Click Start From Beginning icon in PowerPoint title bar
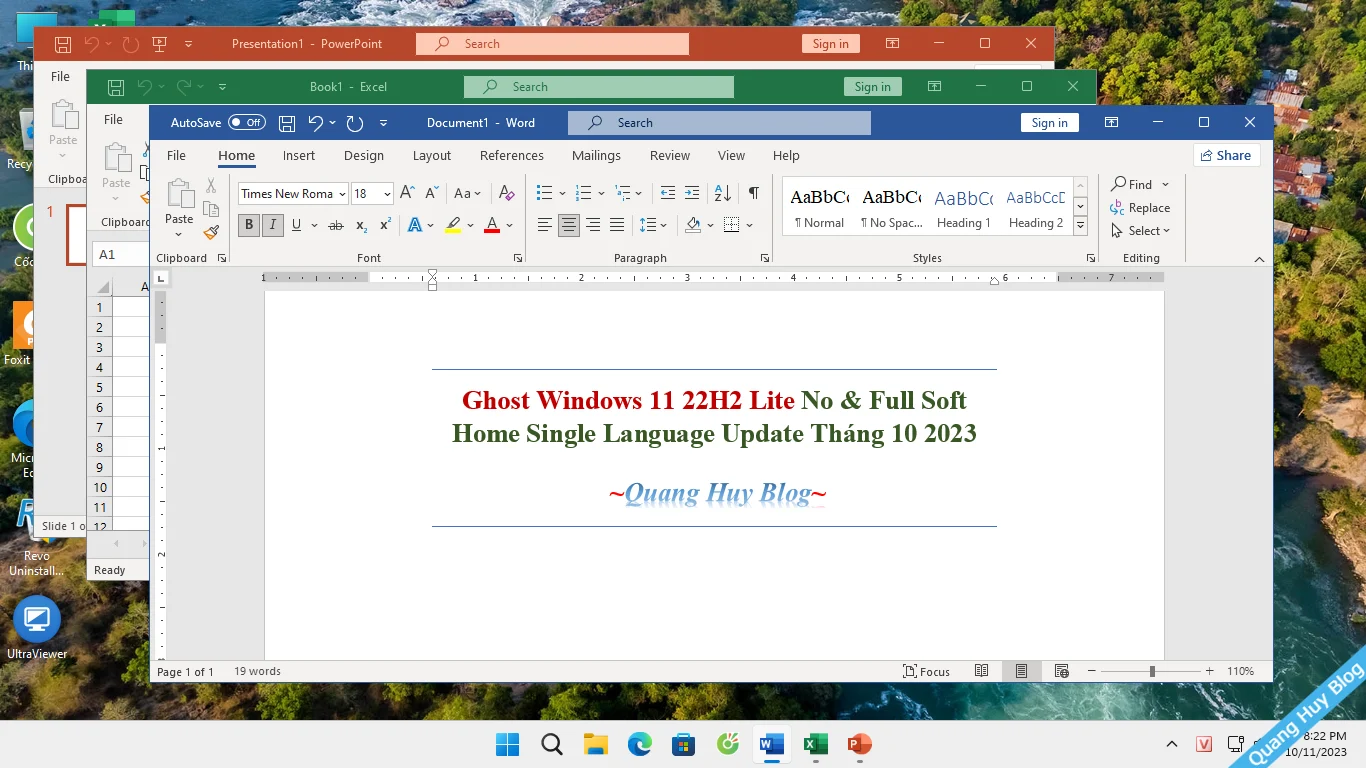Image resolution: width=1366 pixels, height=768 pixels. pyautogui.click(x=159, y=44)
